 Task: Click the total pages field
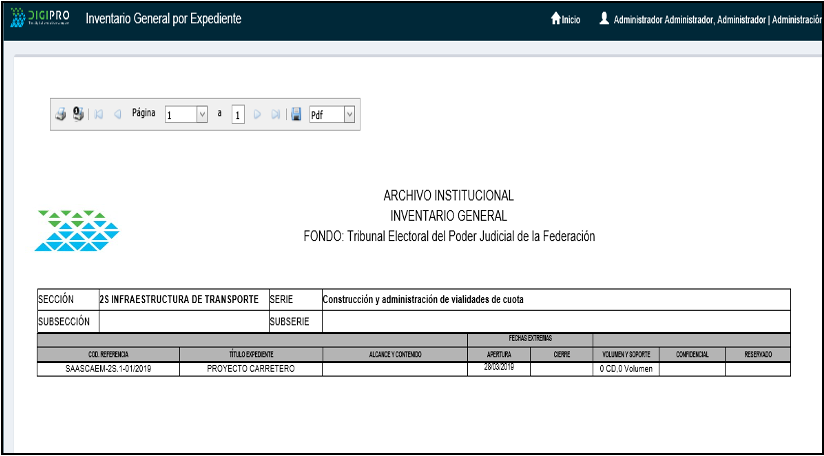238,115
